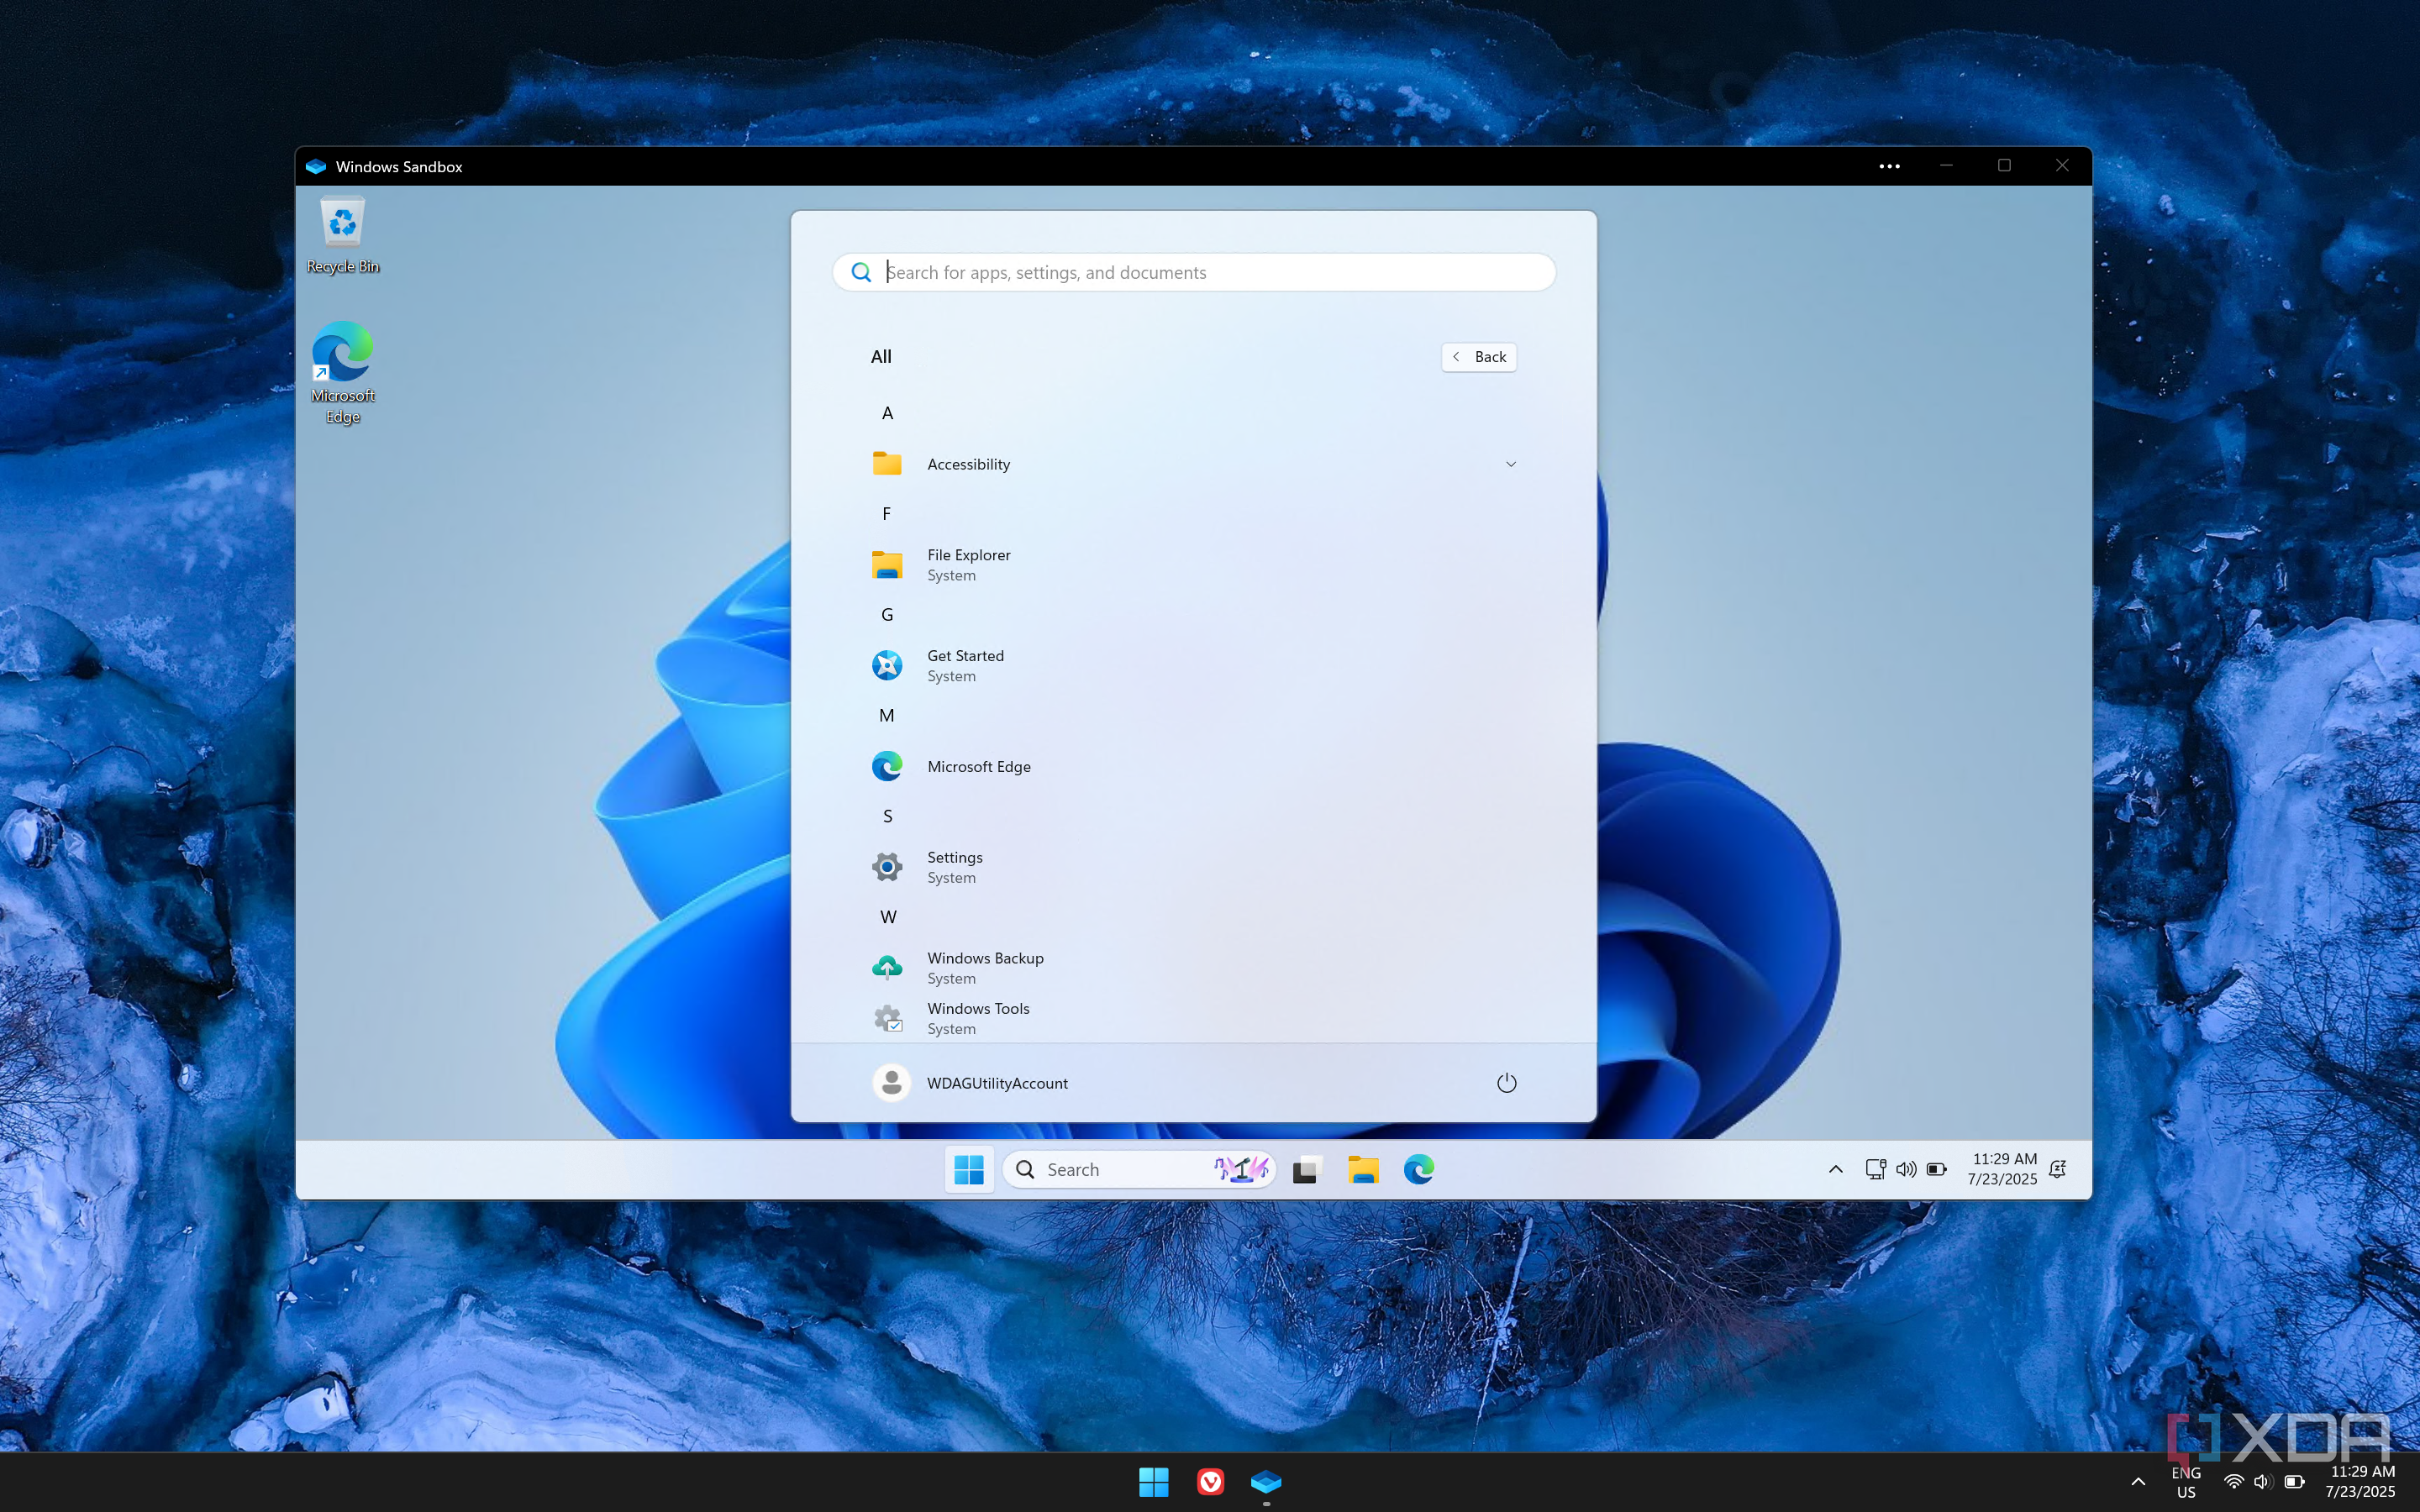The height and width of the screenshot is (1512, 2420).
Task: Click the letter header F
Action: coord(886,514)
